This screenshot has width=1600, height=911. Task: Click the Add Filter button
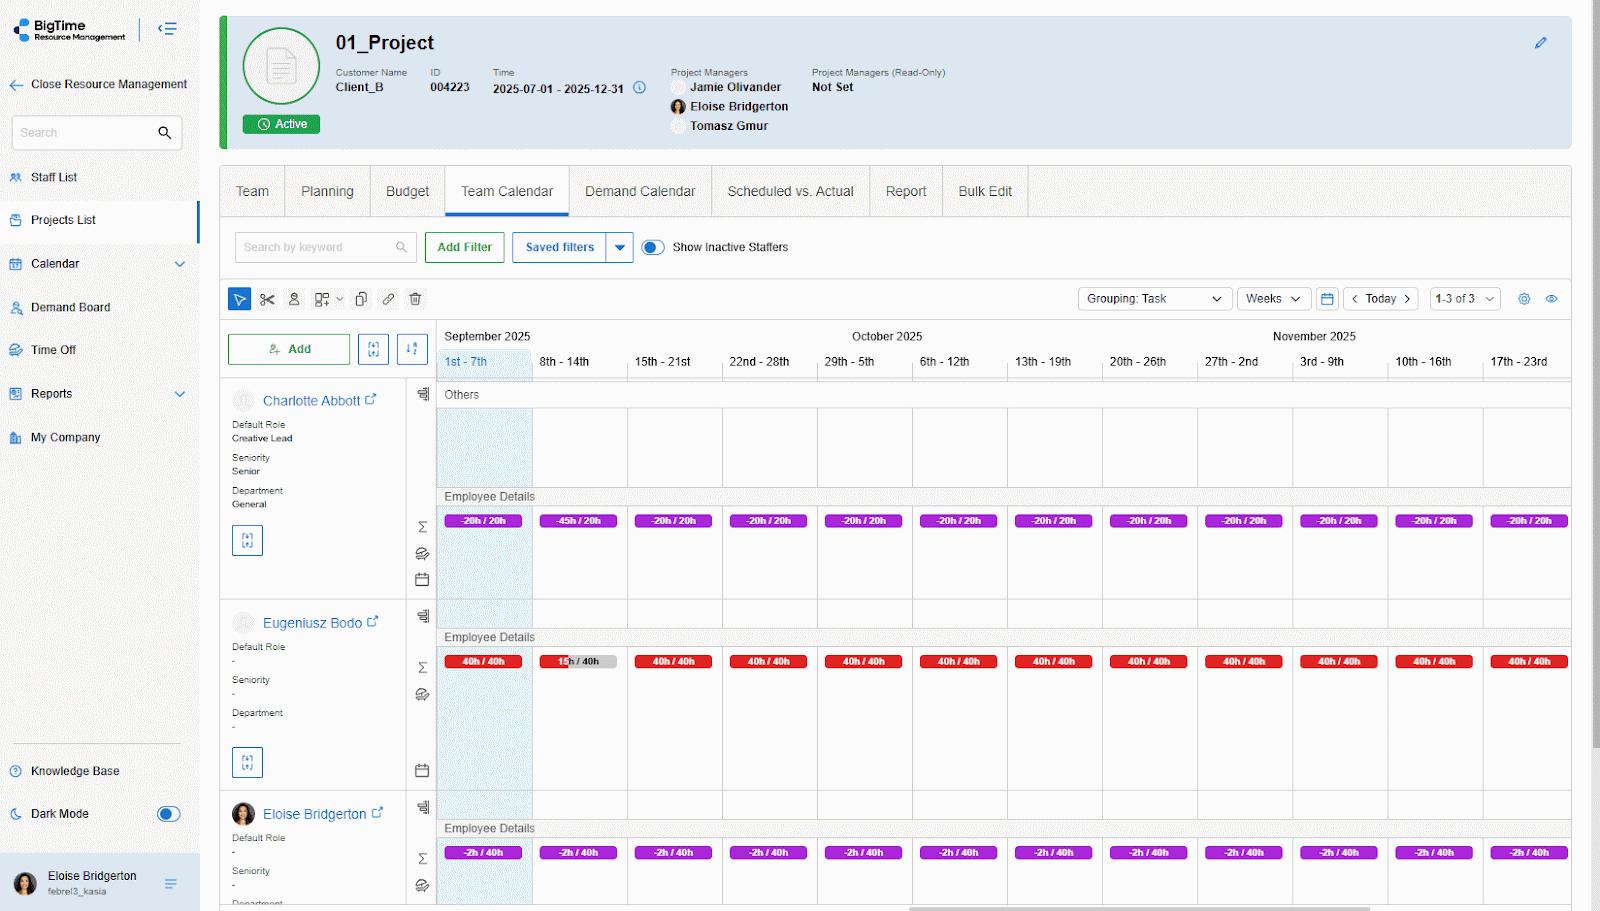tap(464, 247)
